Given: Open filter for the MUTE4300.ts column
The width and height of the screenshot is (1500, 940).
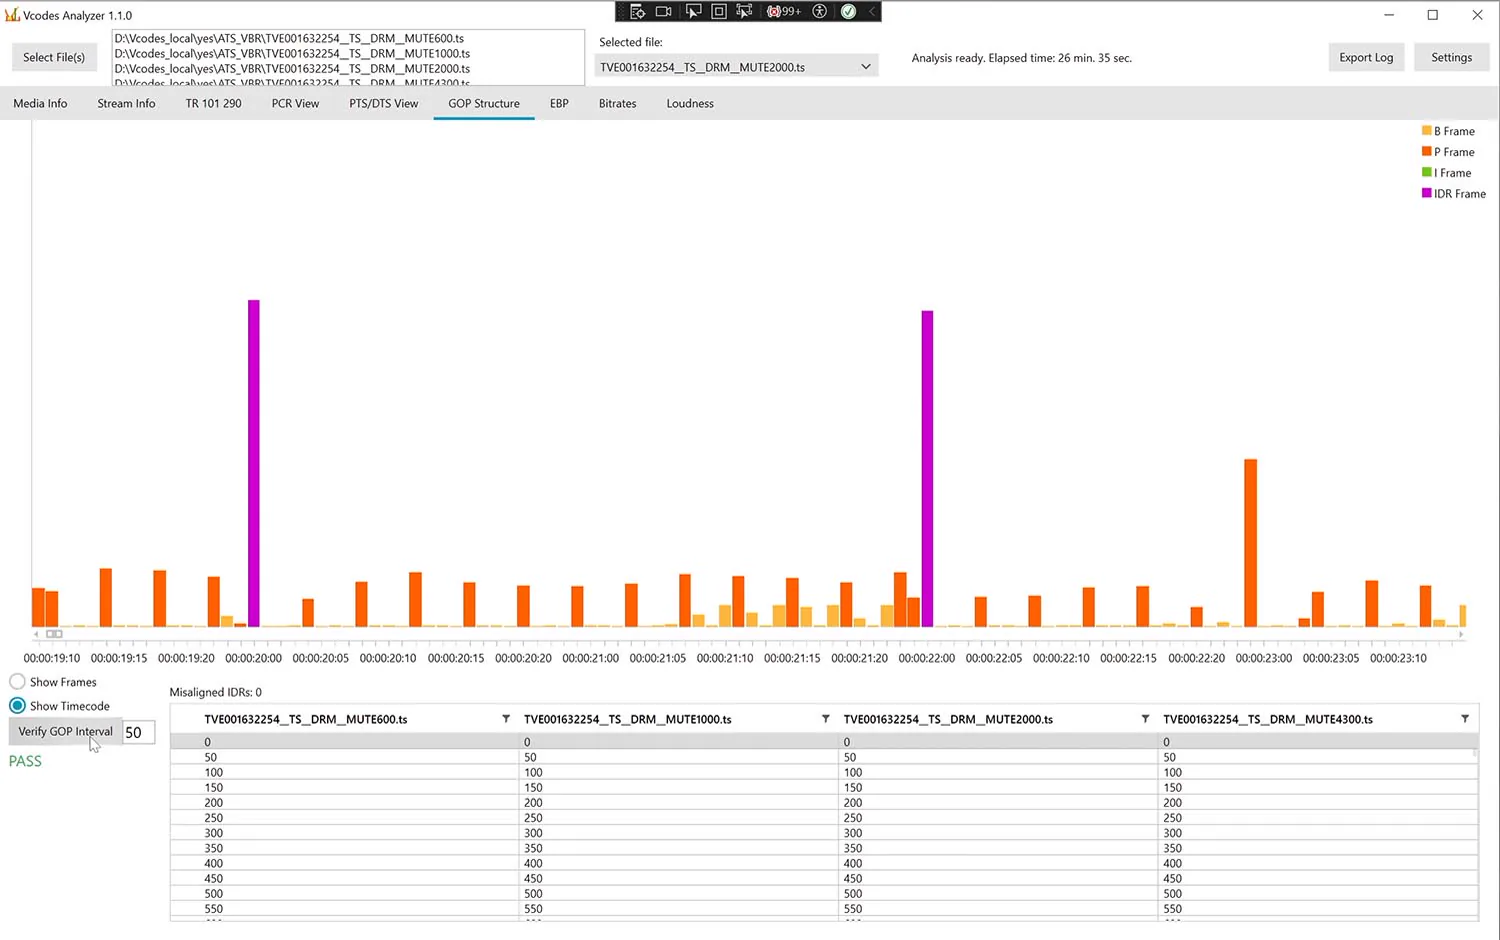Looking at the screenshot, I should (1465, 719).
